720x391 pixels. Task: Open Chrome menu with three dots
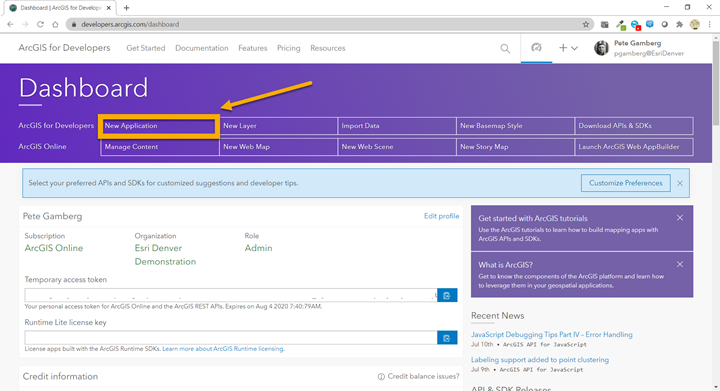709,24
